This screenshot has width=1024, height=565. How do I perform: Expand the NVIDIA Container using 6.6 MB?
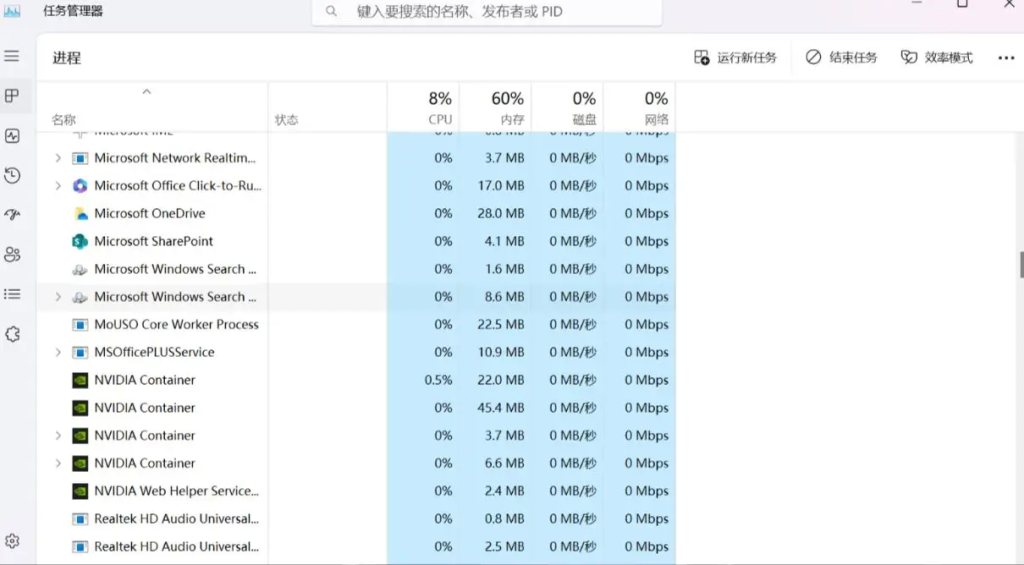tap(57, 463)
